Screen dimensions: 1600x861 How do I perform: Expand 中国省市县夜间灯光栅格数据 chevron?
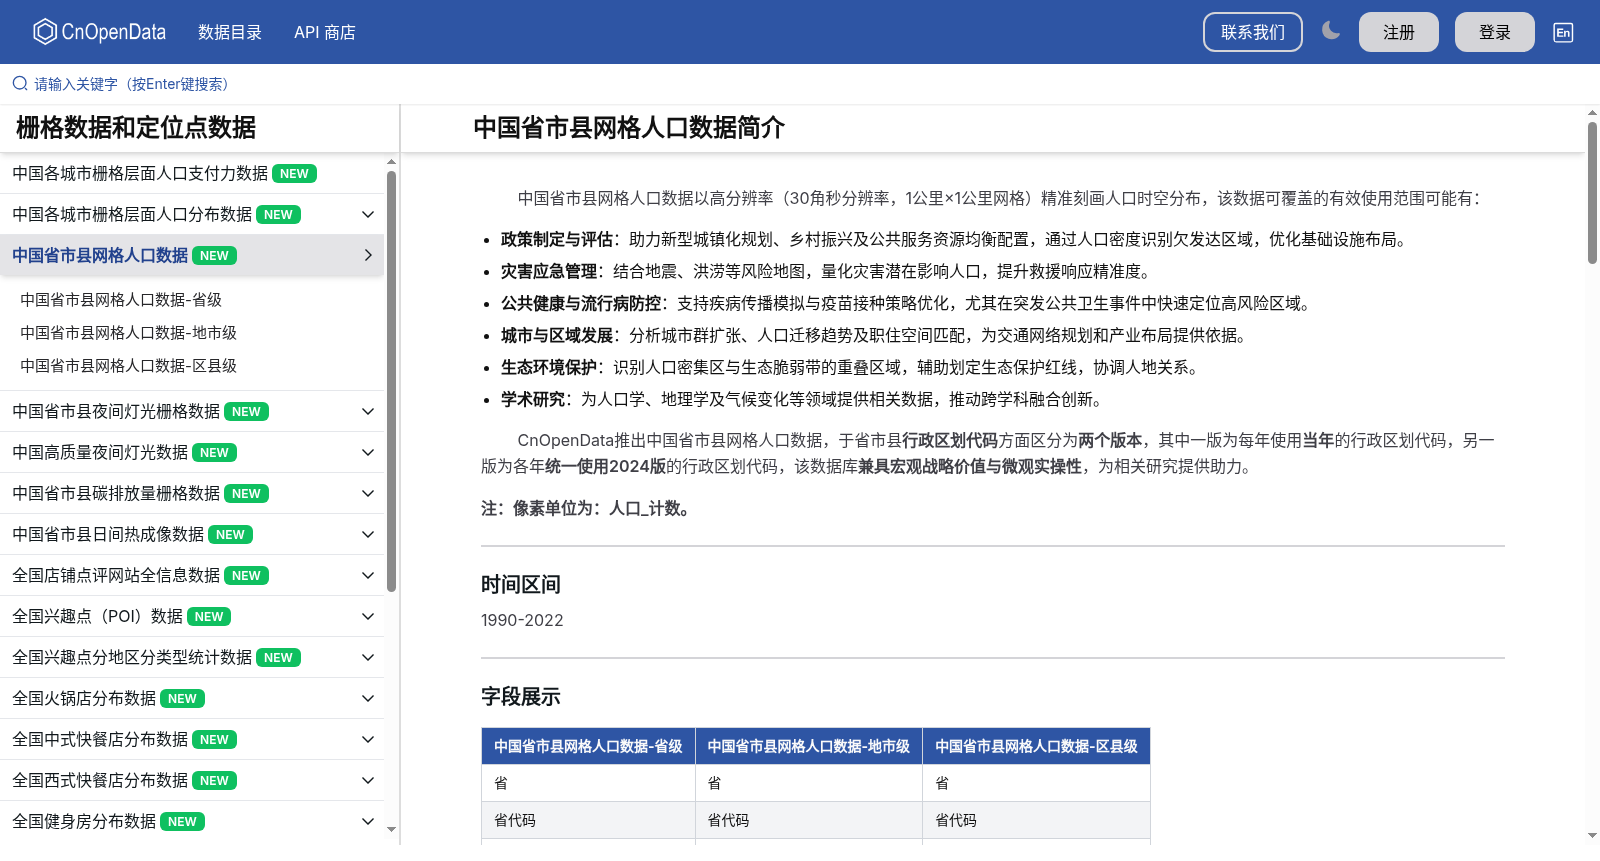[368, 411]
